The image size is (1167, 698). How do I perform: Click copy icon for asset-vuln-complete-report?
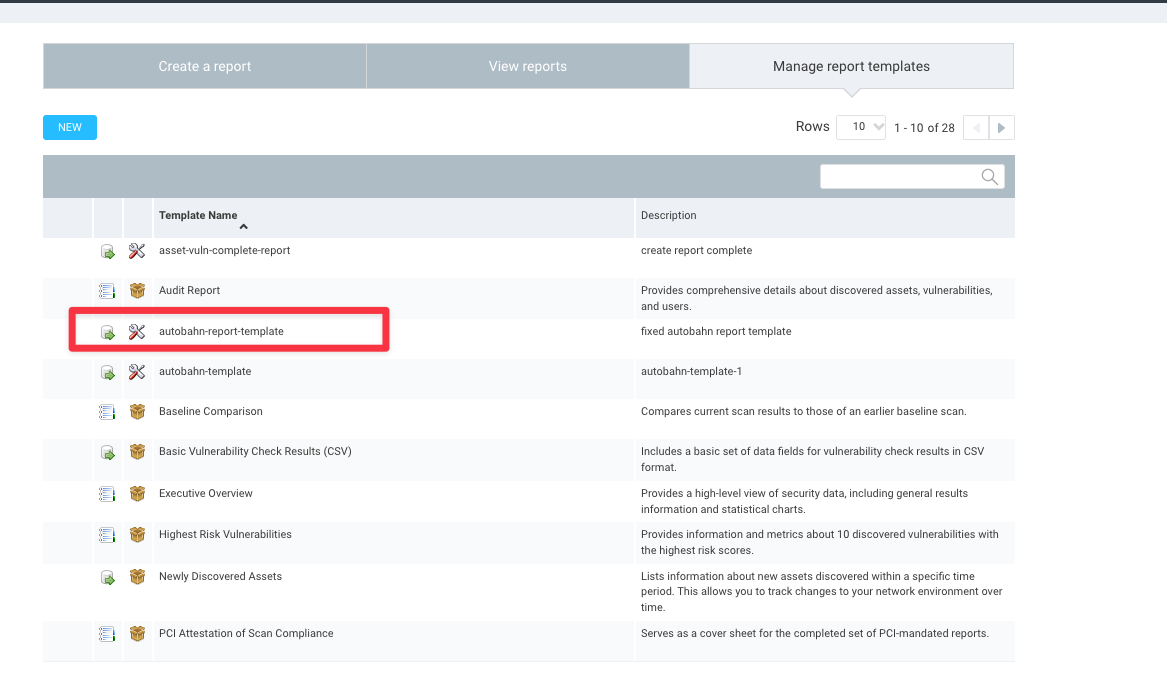tap(108, 252)
